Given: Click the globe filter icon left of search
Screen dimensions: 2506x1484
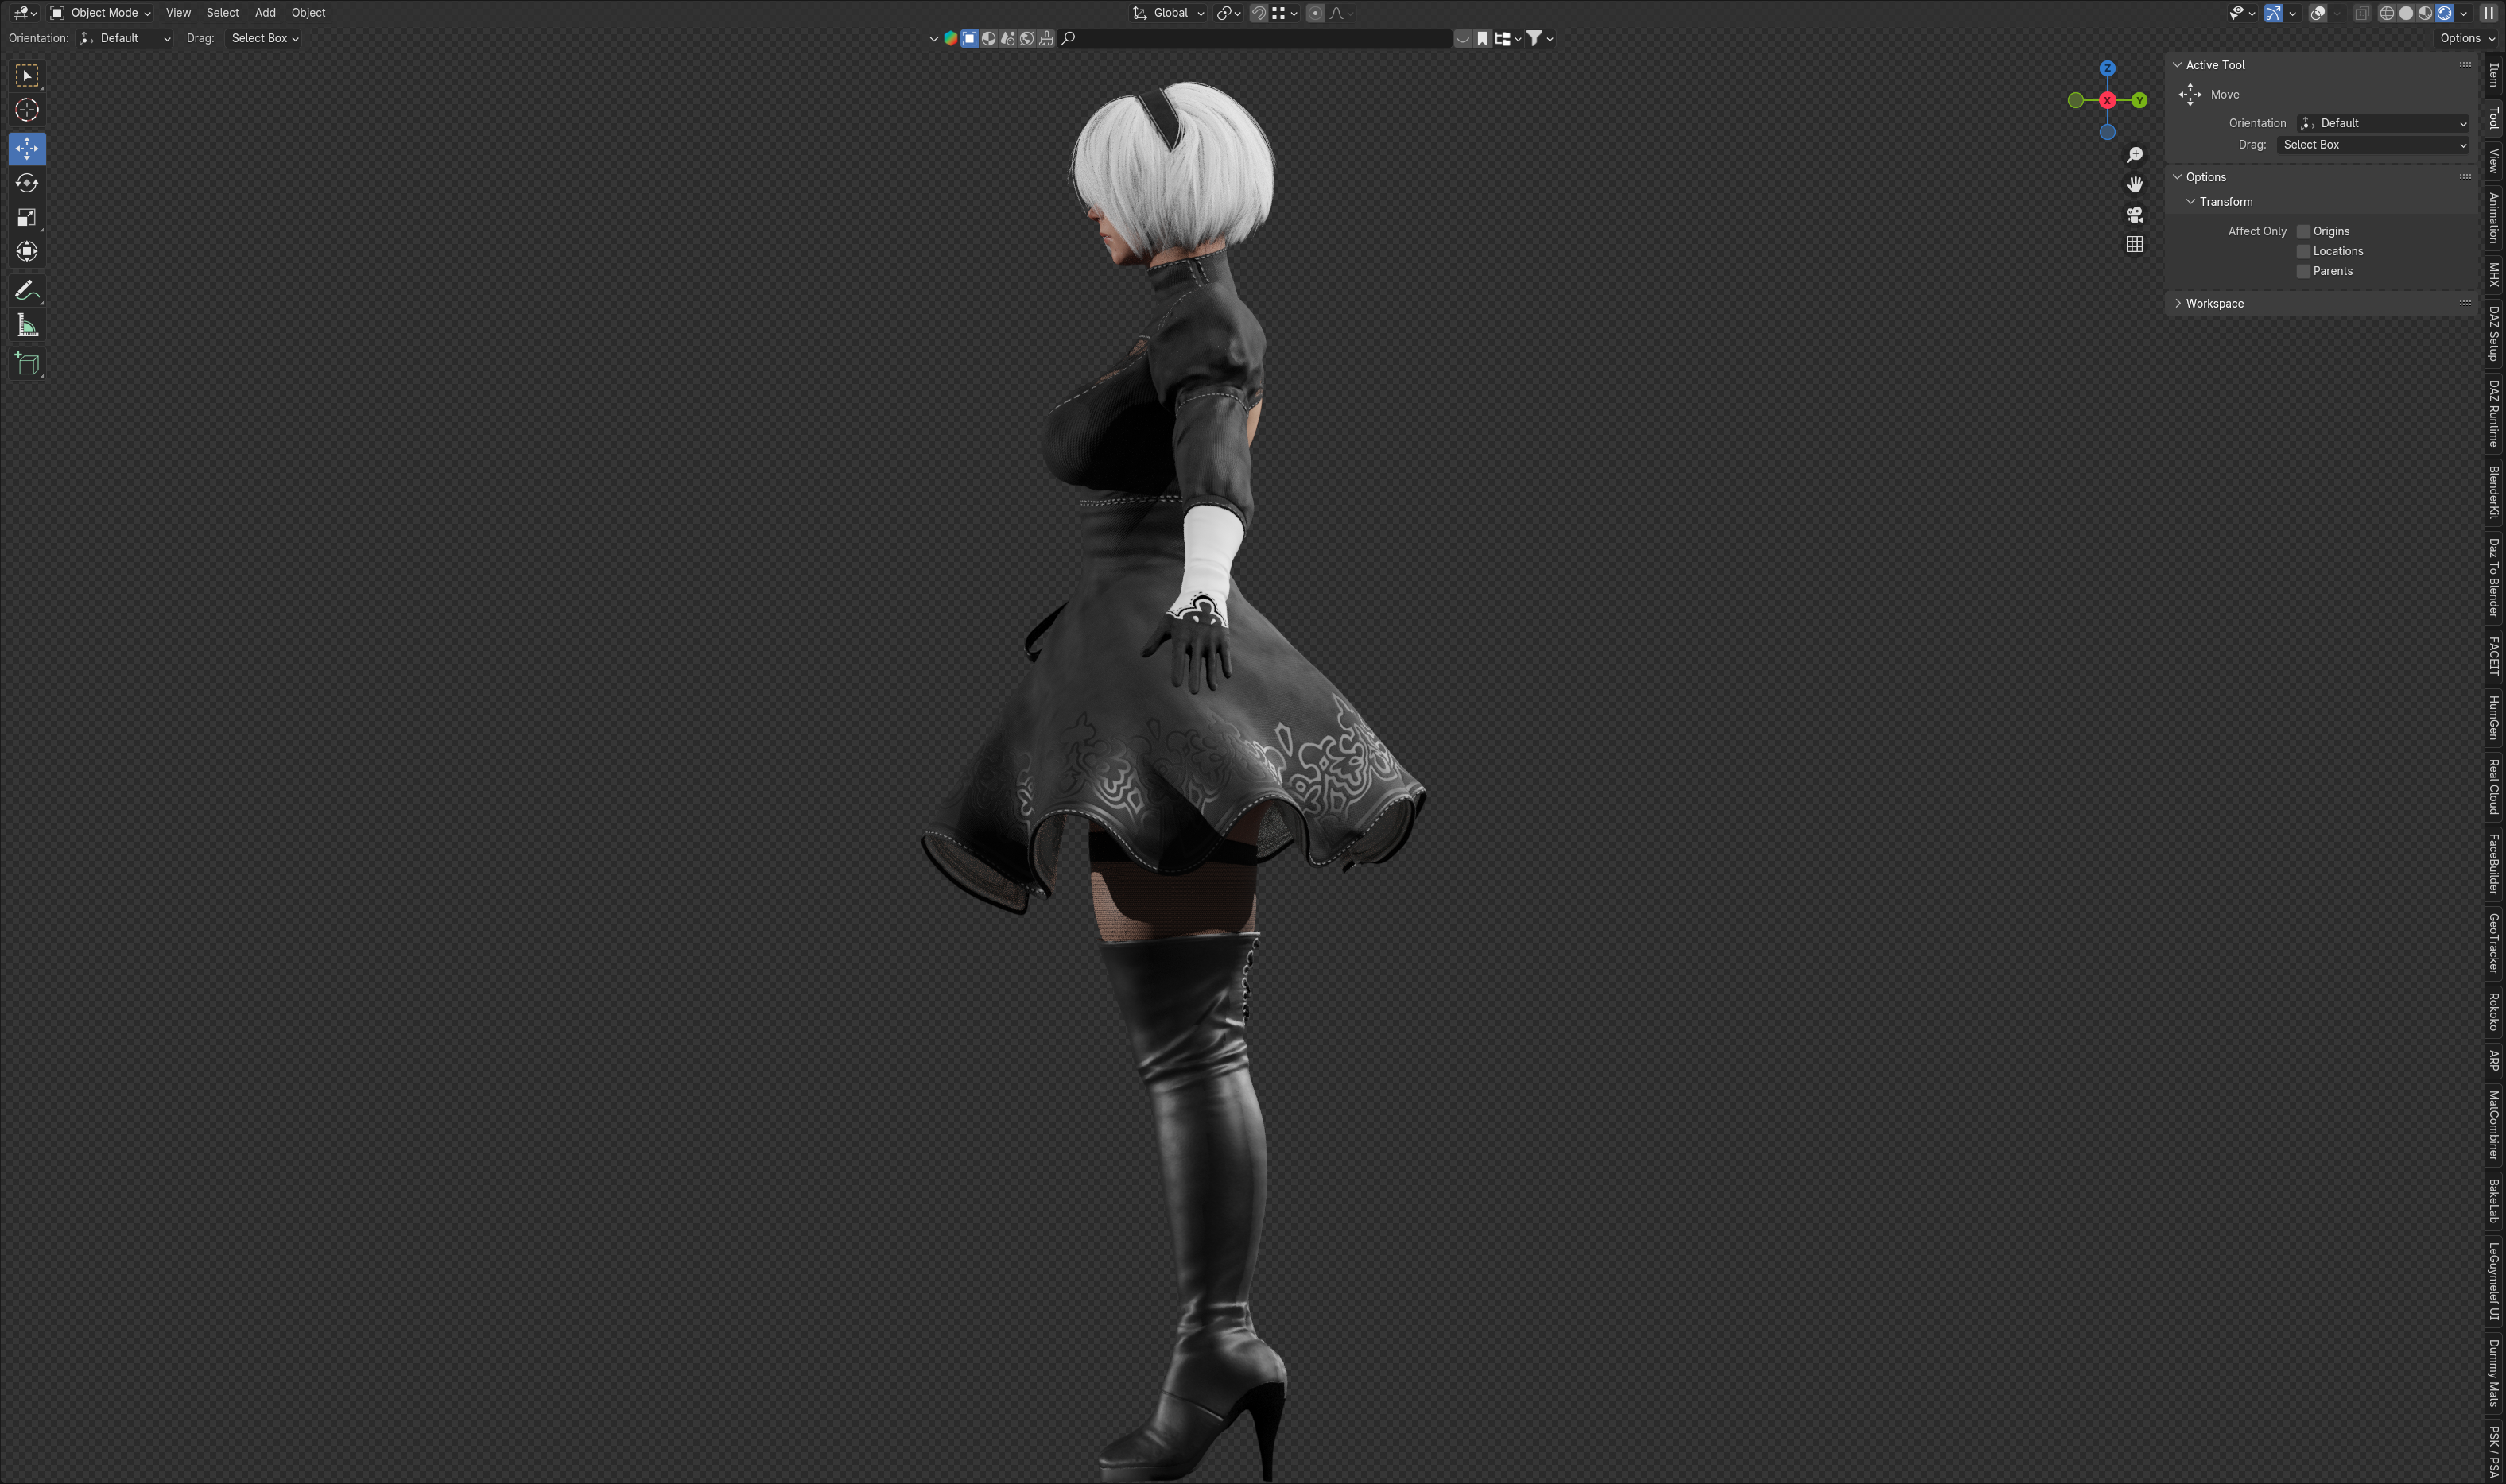Looking at the screenshot, I should [1026, 39].
